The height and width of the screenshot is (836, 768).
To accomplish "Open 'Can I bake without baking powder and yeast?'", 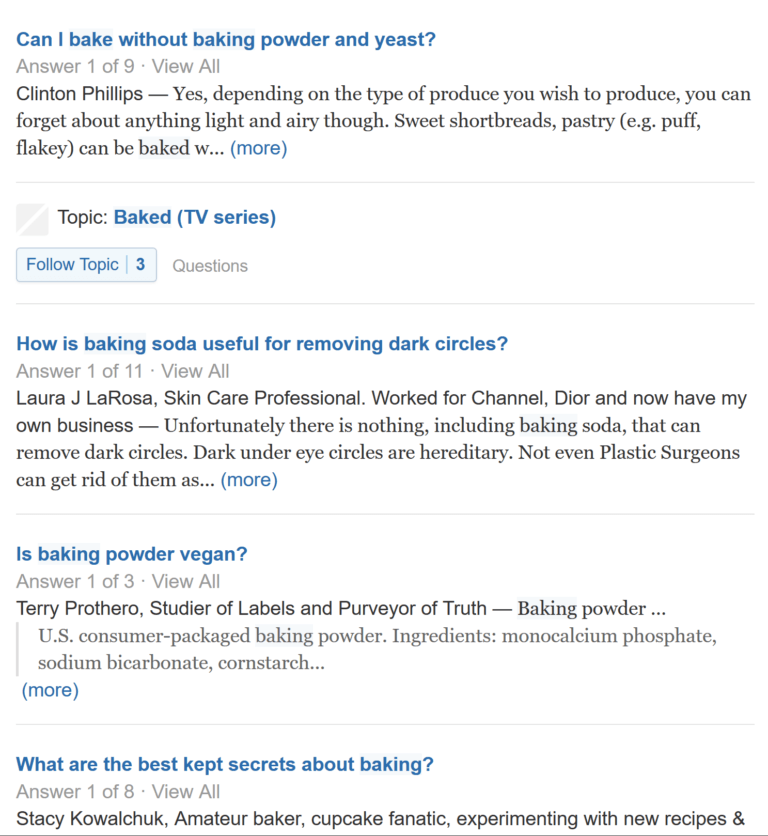I will pos(226,39).
